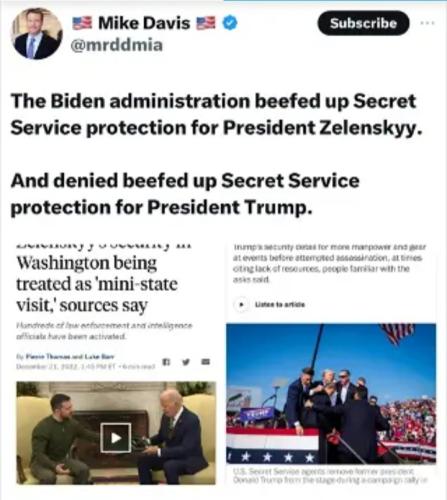The height and width of the screenshot is (500, 447).
Task: Open the @mrddmia handle link
Action: 117,45
